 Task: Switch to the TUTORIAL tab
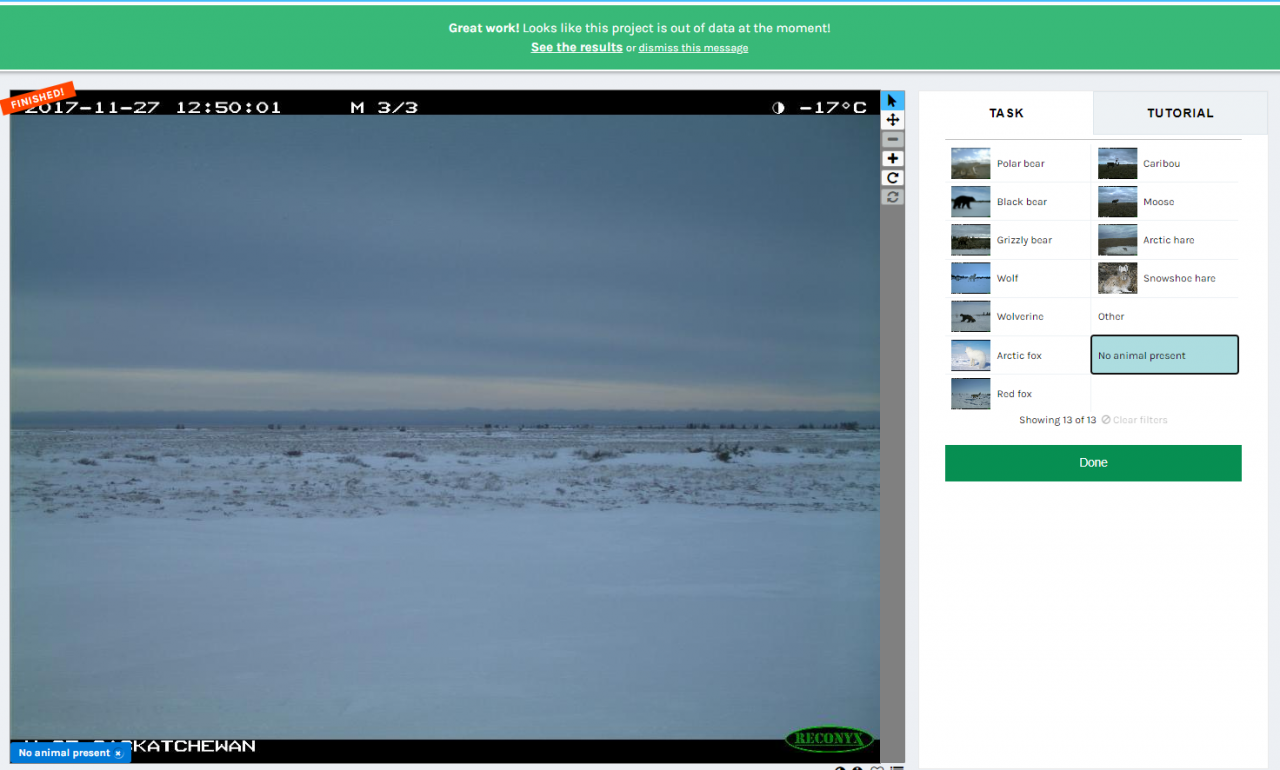pos(1180,113)
